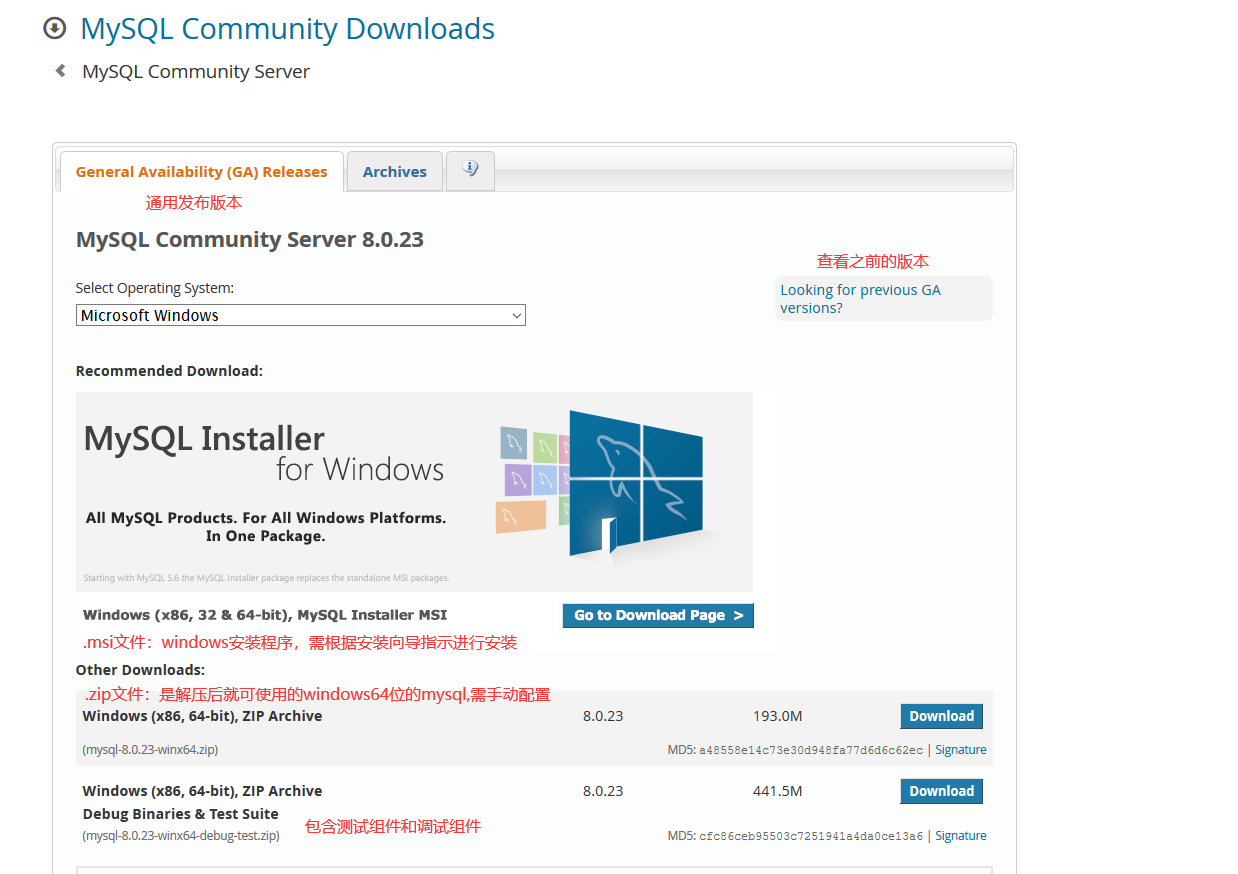The image size is (1238, 874).
Task: Go back to the MySQL Community Server link
Action: tap(196, 72)
